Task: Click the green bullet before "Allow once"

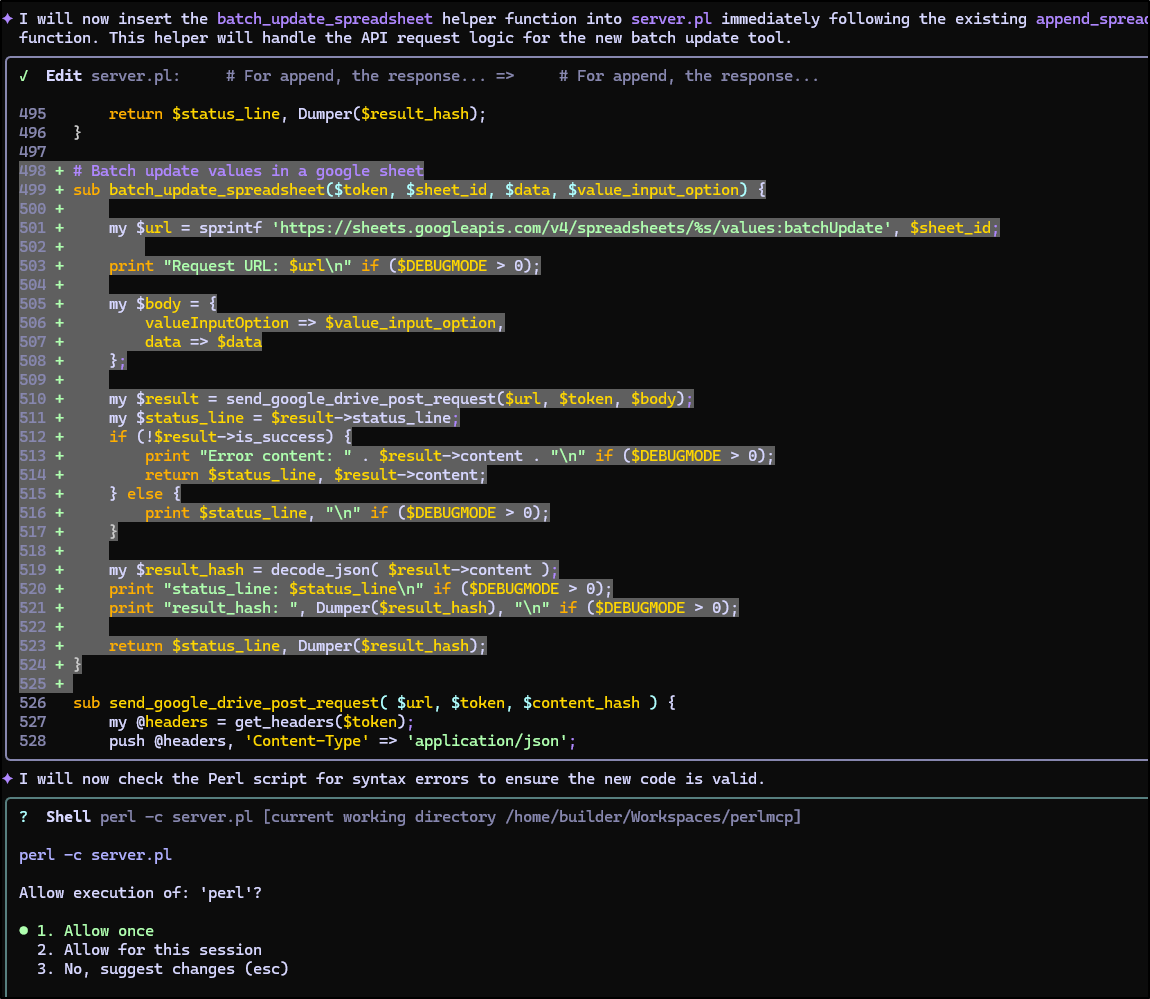Action: point(23,931)
